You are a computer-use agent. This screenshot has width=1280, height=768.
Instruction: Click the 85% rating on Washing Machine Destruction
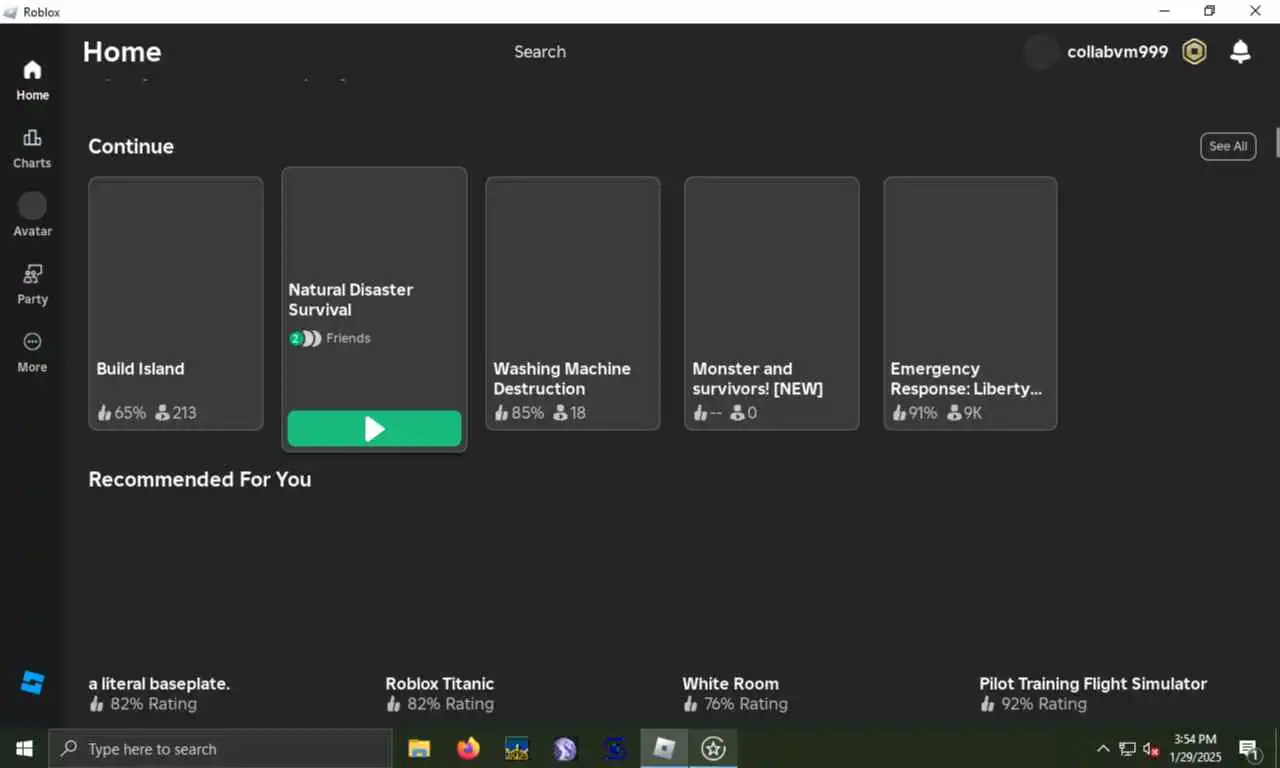coord(519,412)
